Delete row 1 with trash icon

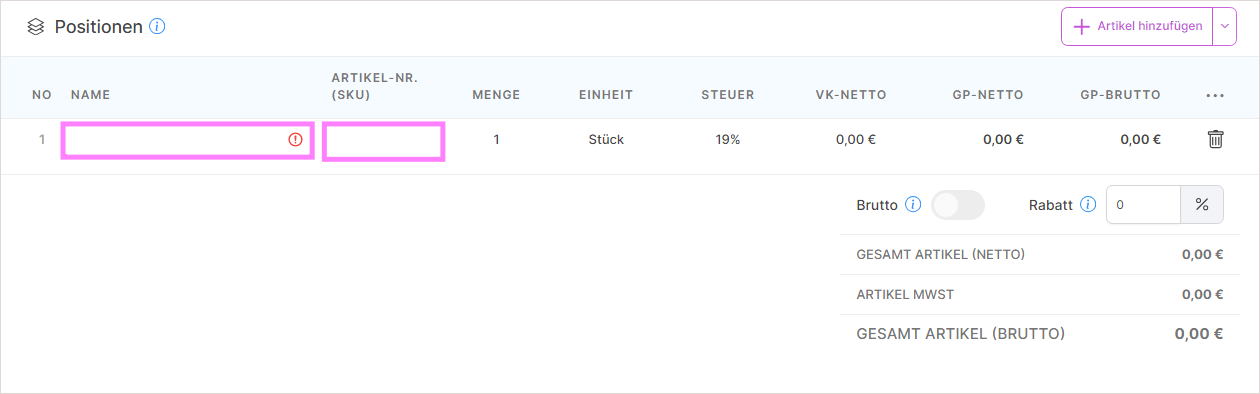click(1215, 139)
